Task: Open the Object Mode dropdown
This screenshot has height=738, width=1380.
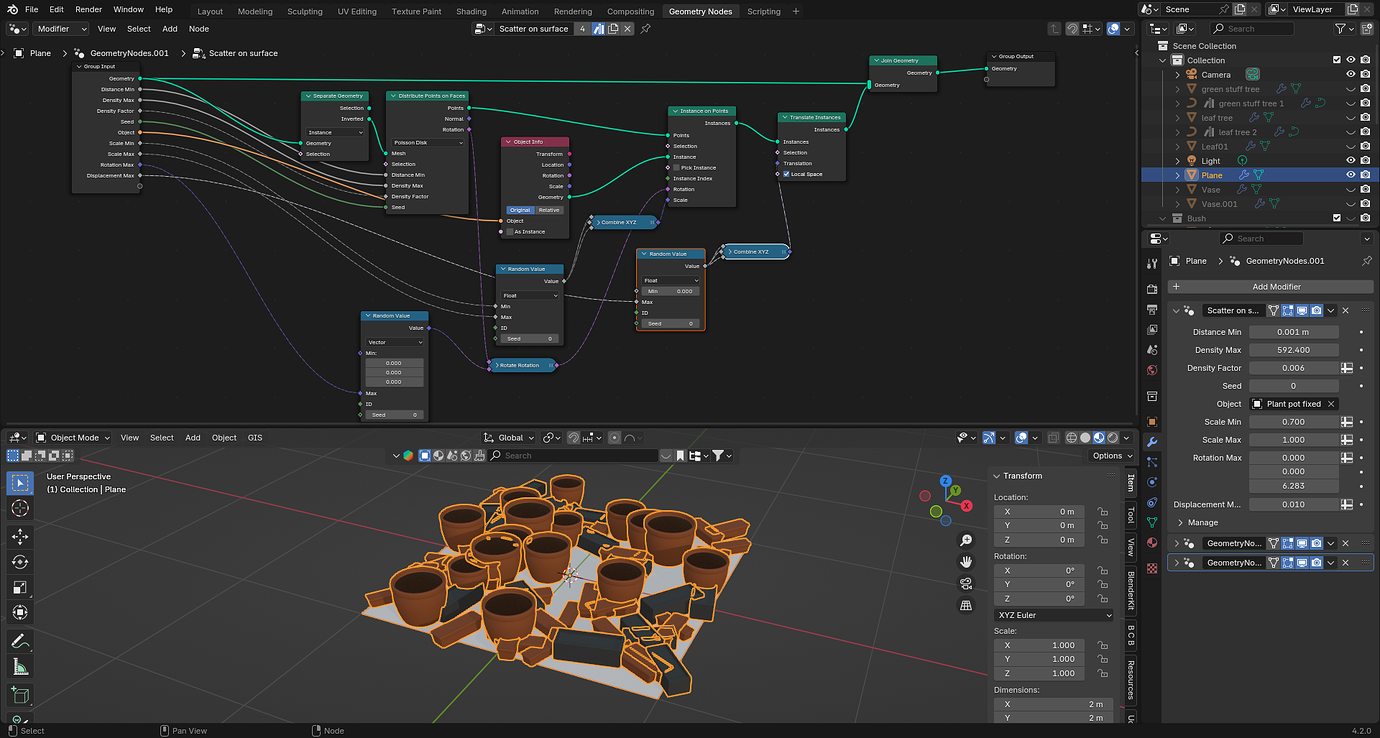Action: (74, 438)
